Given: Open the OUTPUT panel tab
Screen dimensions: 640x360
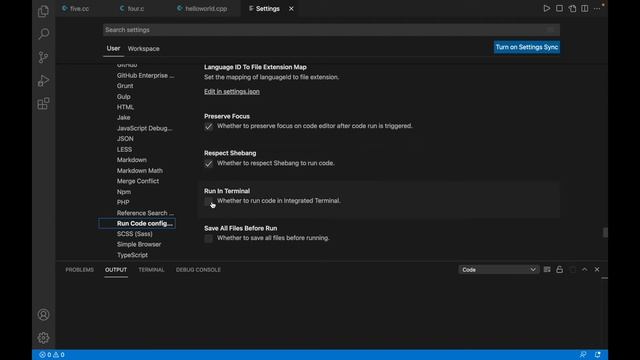Looking at the screenshot, I should click(116, 270).
